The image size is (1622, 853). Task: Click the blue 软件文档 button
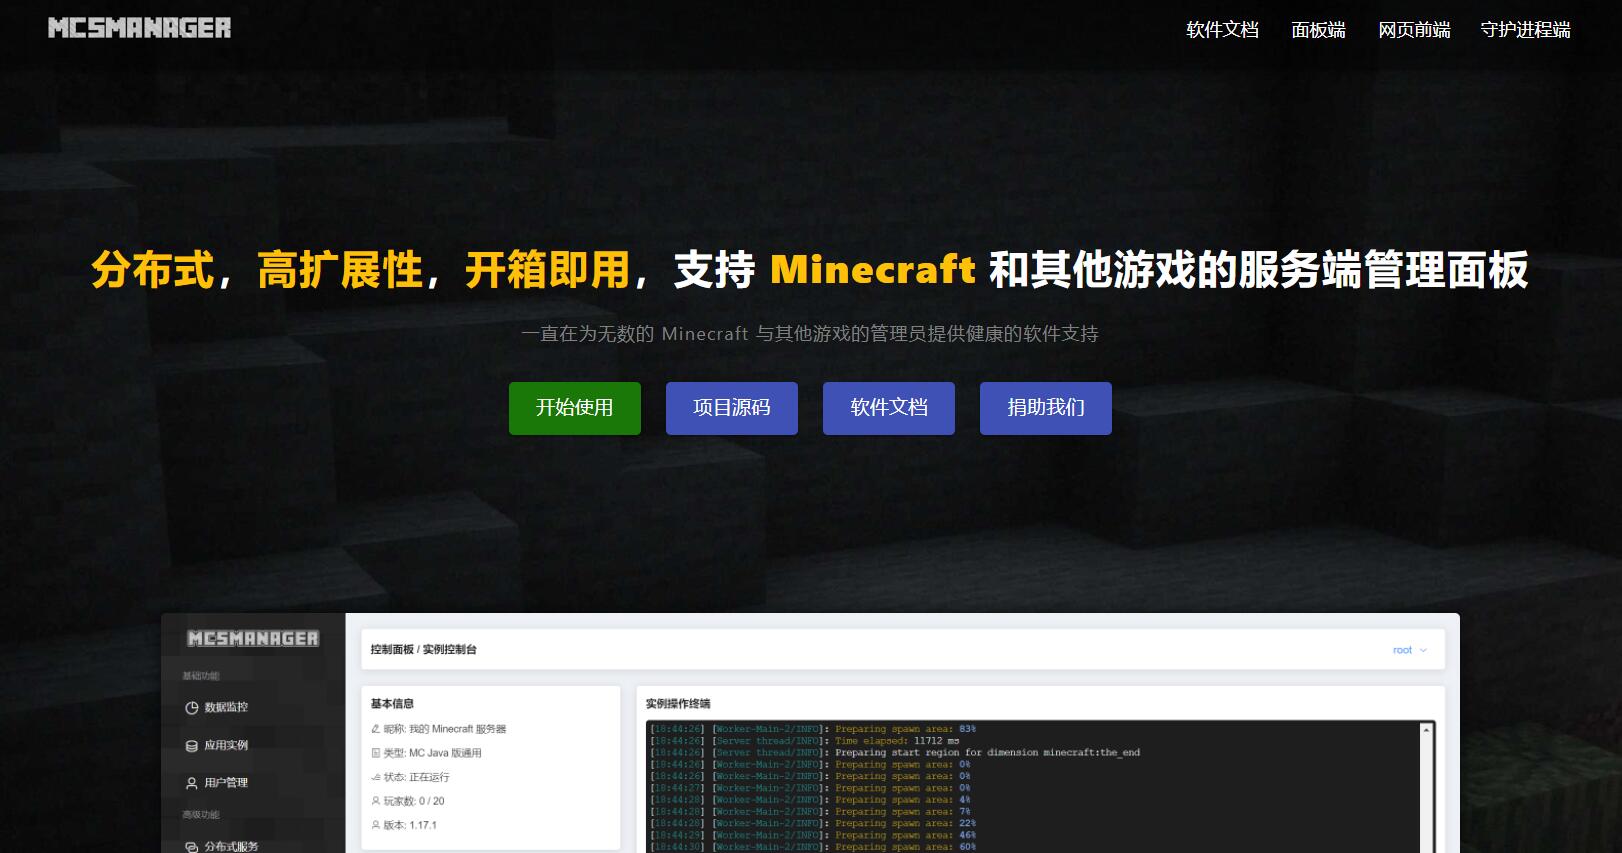[889, 408]
